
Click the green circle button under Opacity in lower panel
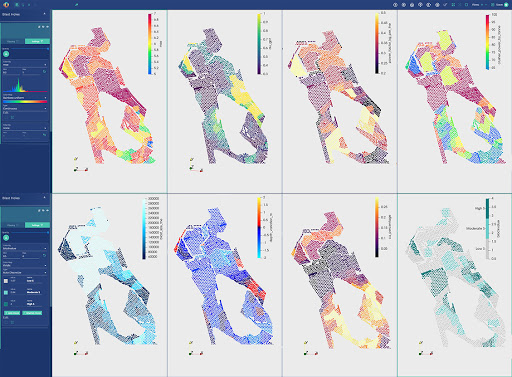[6, 238]
